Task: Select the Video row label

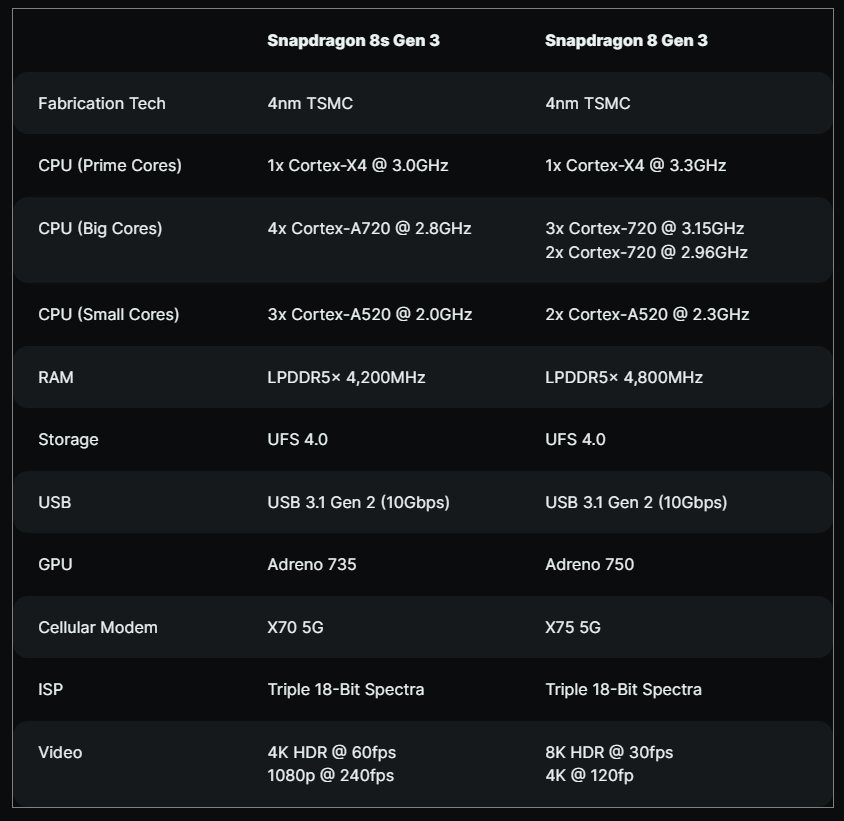Action: pyautogui.click(x=60, y=752)
